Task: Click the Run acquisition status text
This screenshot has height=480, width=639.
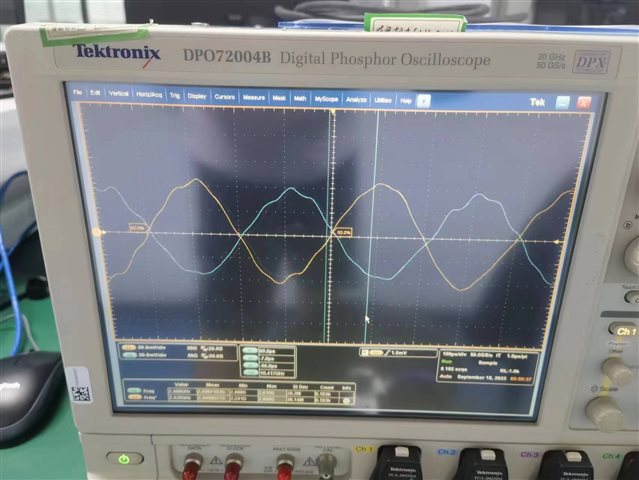Action: 447,362
